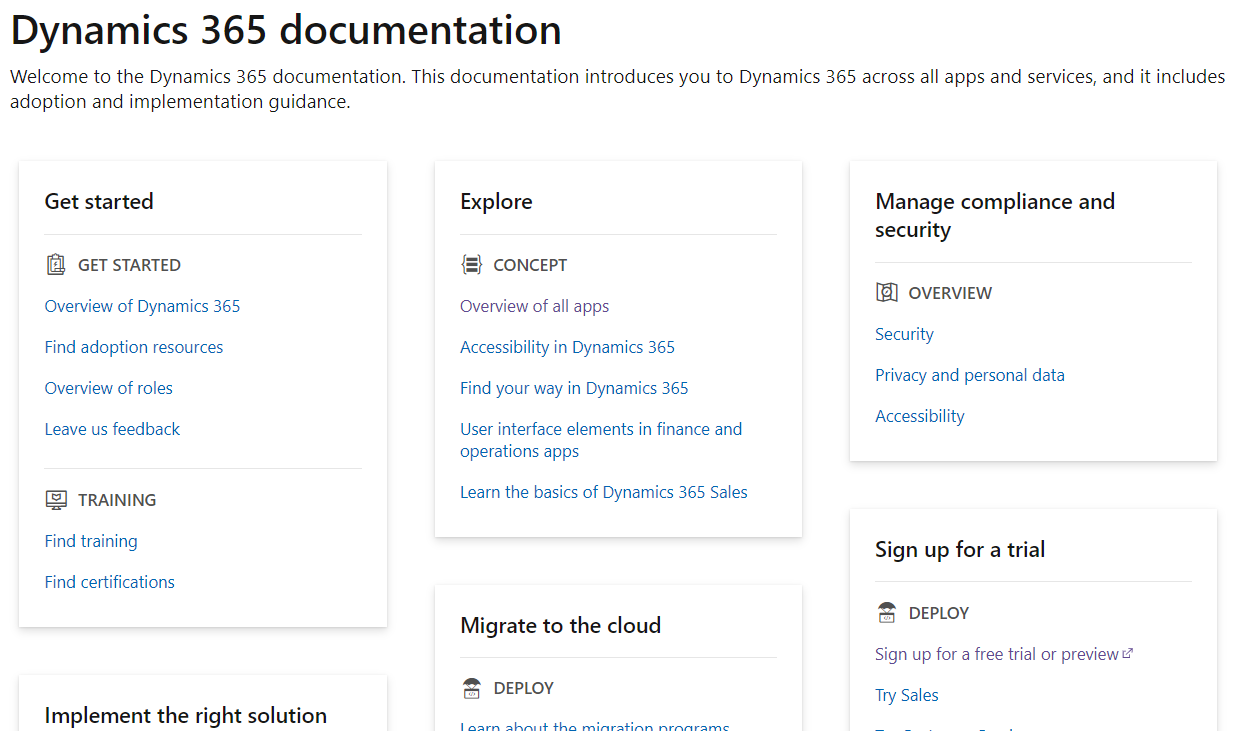Open Privacy and personal data link
The image size is (1257, 731).
tap(970, 375)
